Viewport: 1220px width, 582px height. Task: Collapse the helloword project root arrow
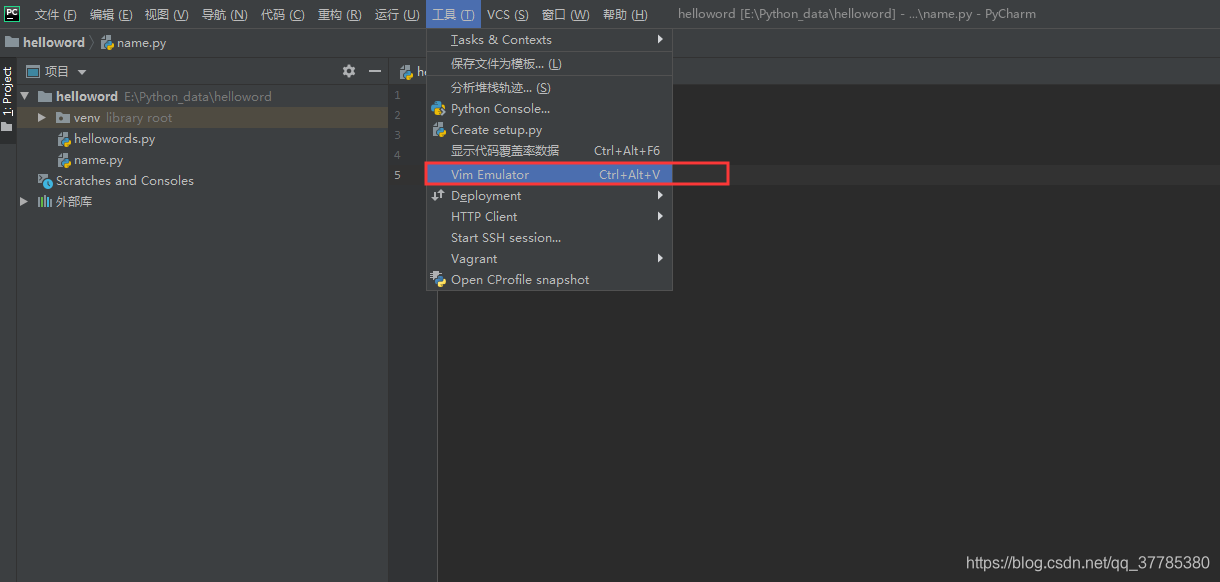tap(25, 97)
